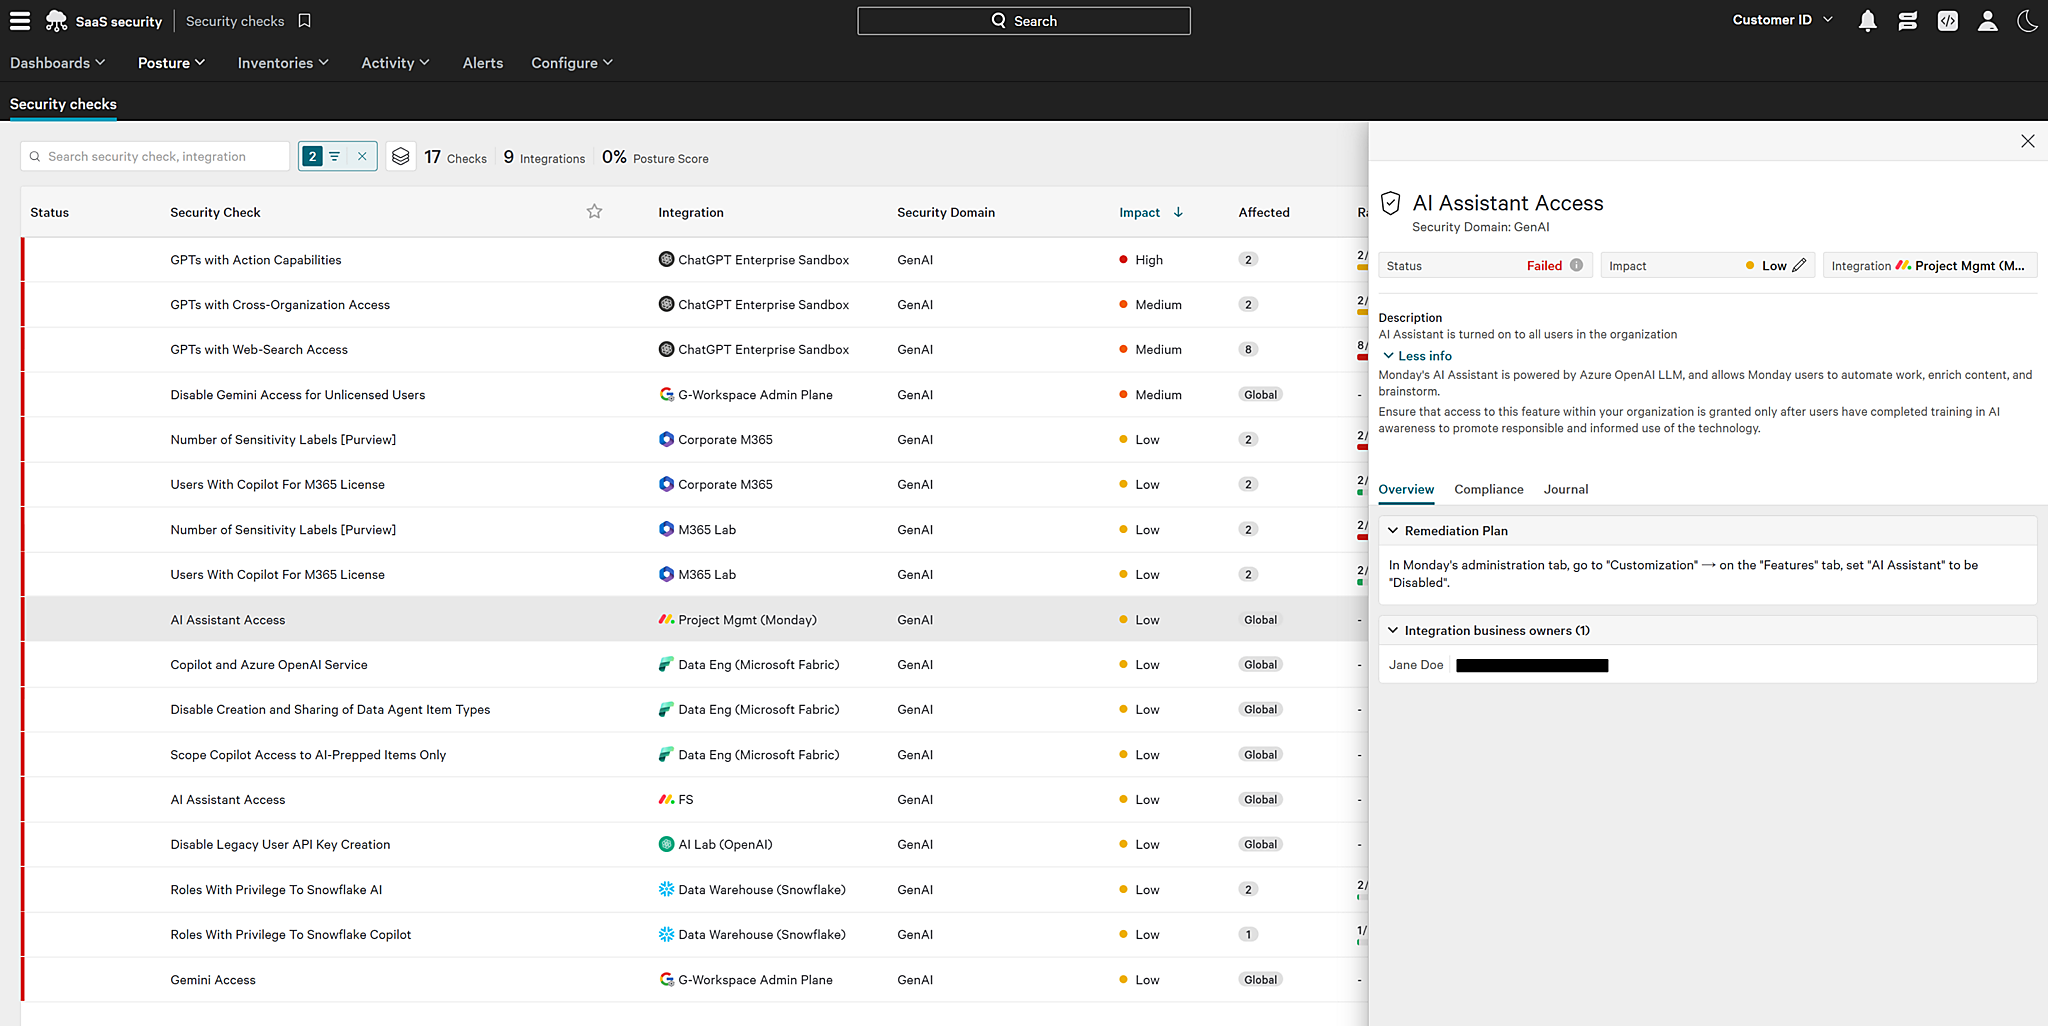Close the AI Assistant Access panel
The height and width of the screenshot is (1026, 2048).
click(x=2027, y=141)
